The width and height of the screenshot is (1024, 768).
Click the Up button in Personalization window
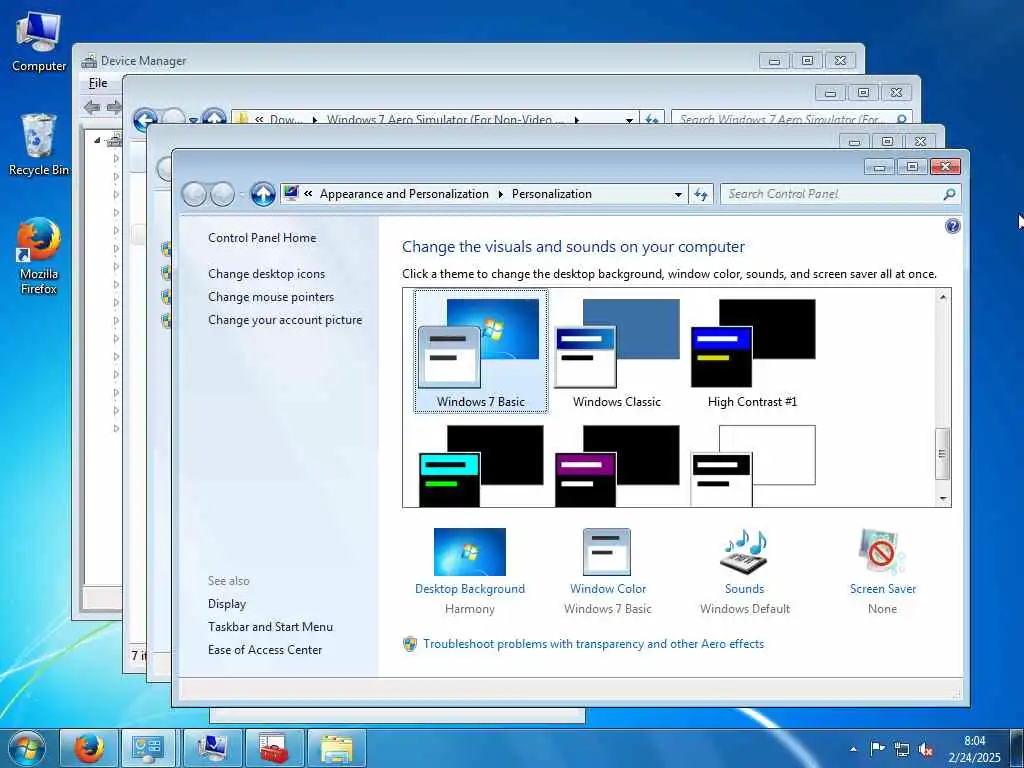click(x=263, y=194)
